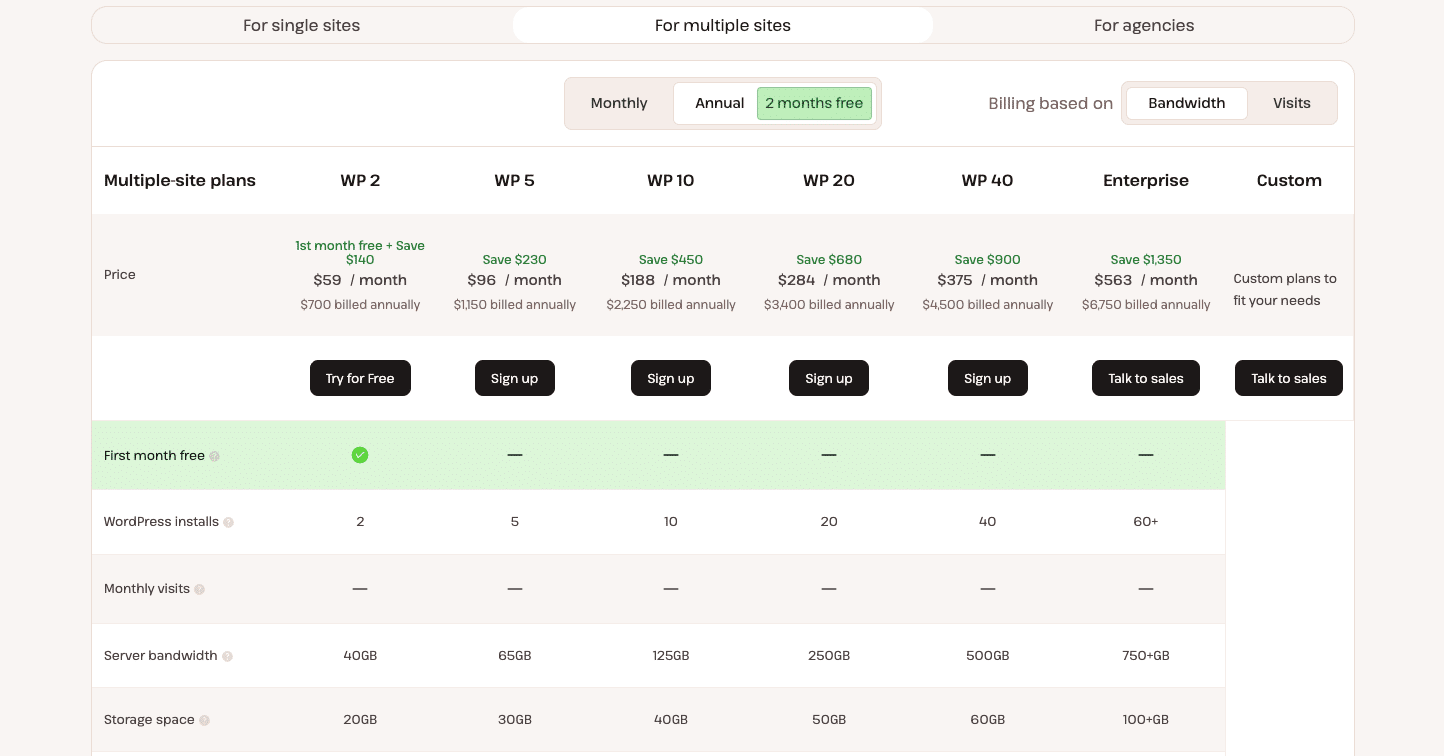This screenshot has height=756, width=1444.
Task: Click the green checkmark under WP 2
Action: (x=360, y=455)
